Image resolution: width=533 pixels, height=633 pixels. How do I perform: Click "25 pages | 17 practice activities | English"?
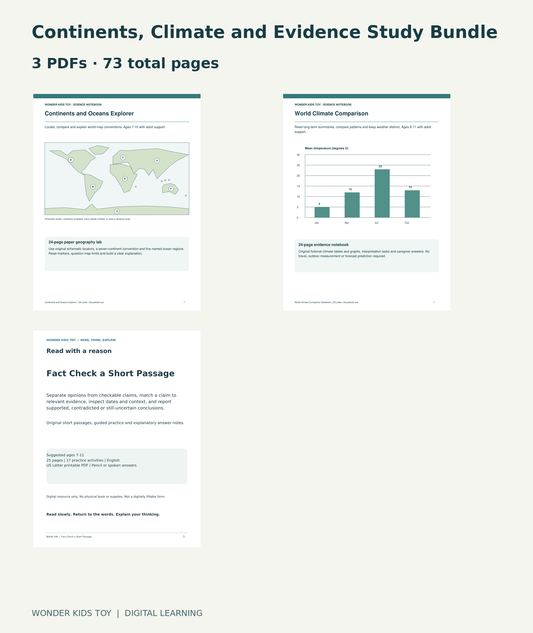pos(83,460)
